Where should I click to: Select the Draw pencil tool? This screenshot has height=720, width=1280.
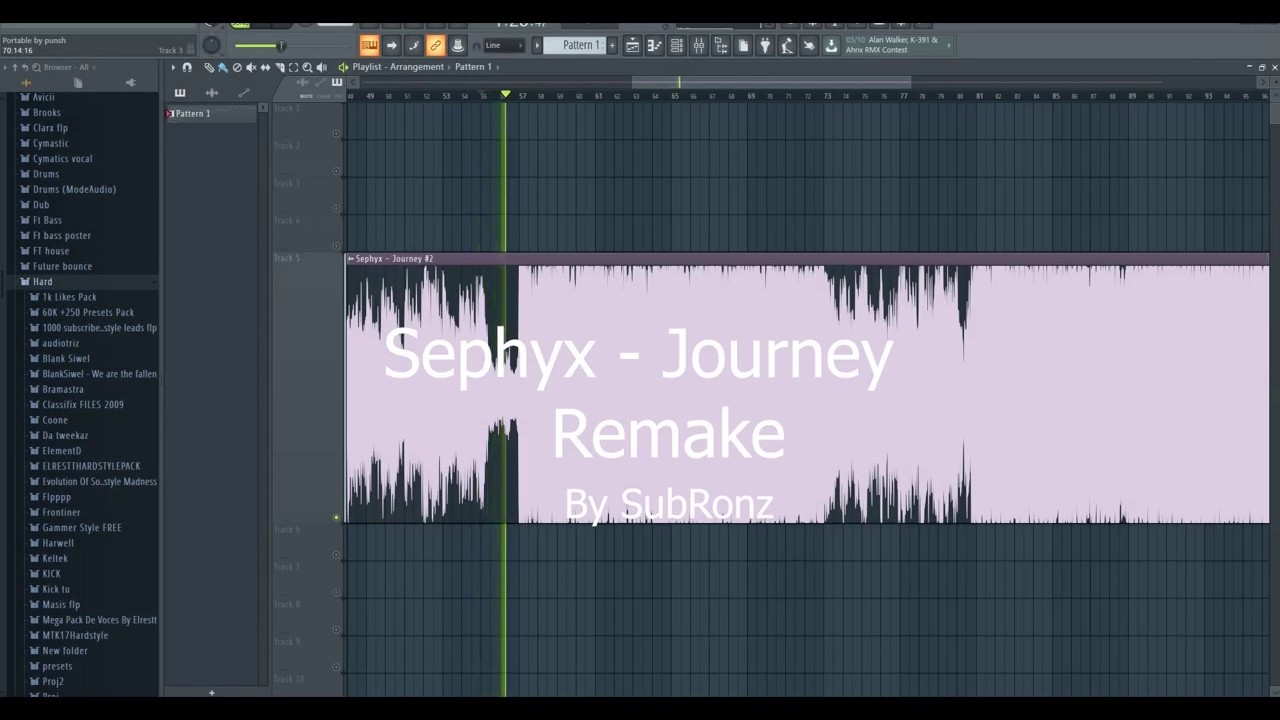click(209, 67)
